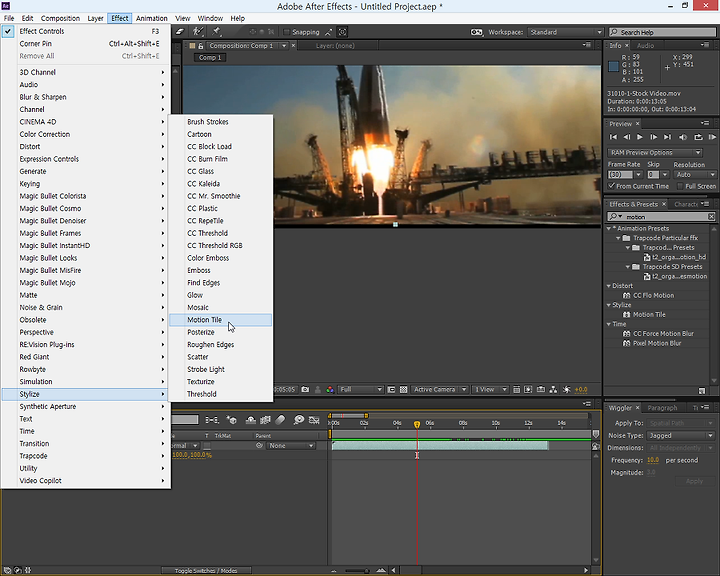The height and width of the screenshot is (576, 720).
Task: Uncheck From Current Time checkbox
Action: tap(611, 186)
